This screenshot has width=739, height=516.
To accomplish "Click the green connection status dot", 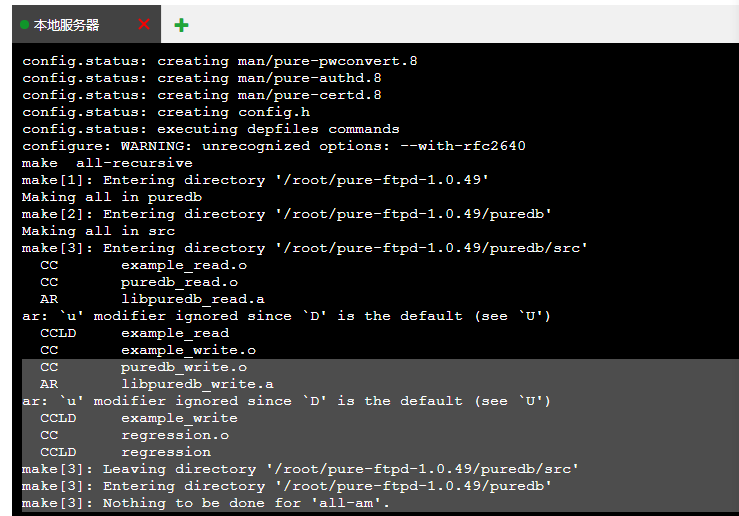I will coord(25,25).
